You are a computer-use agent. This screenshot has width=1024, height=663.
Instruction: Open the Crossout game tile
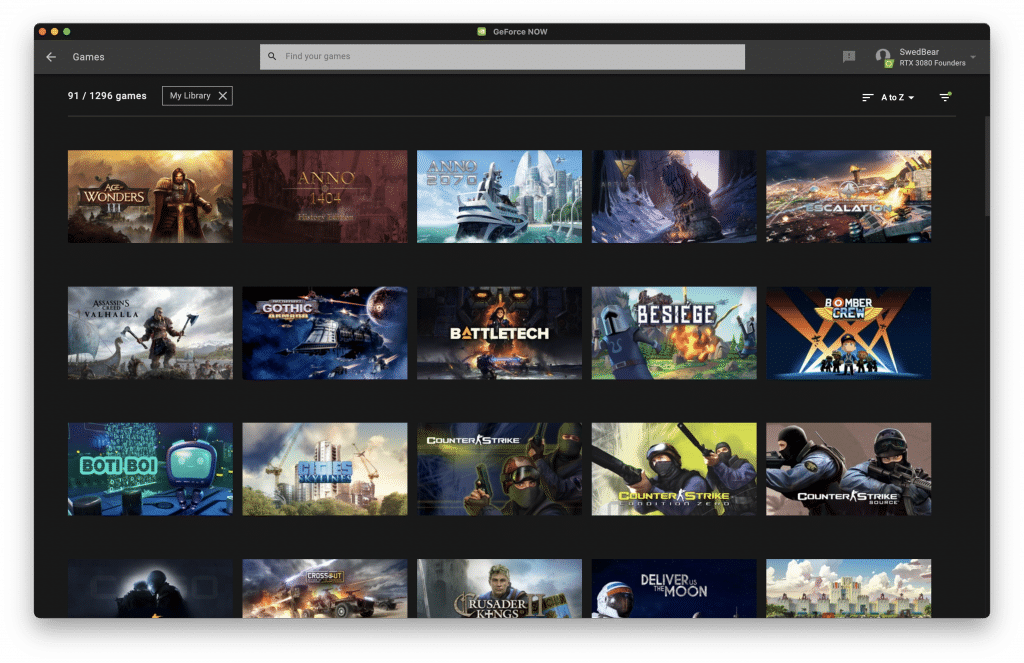pos(325,589)
